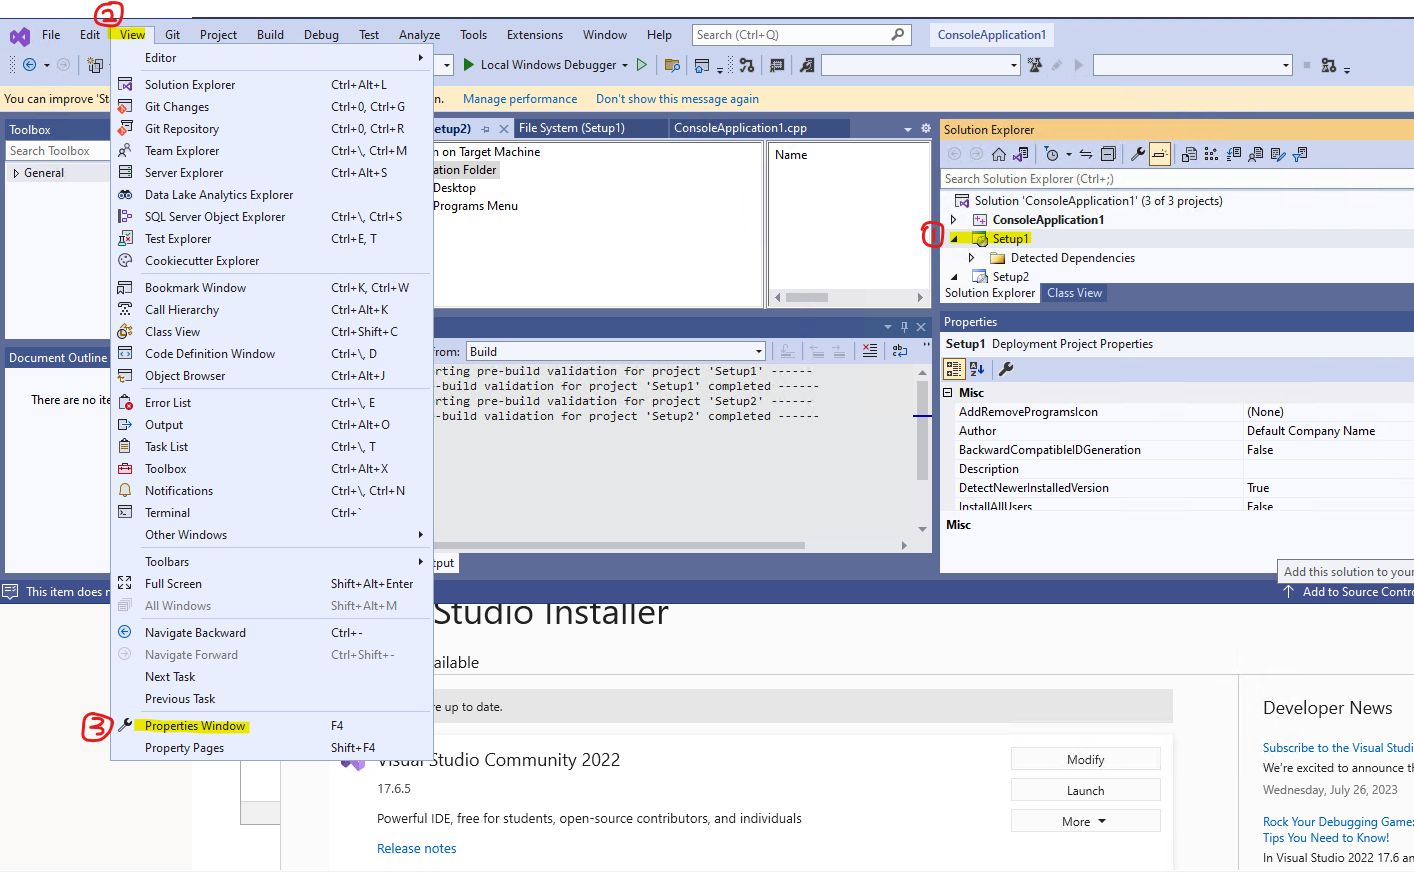Open Release notes link

(417, 849)
